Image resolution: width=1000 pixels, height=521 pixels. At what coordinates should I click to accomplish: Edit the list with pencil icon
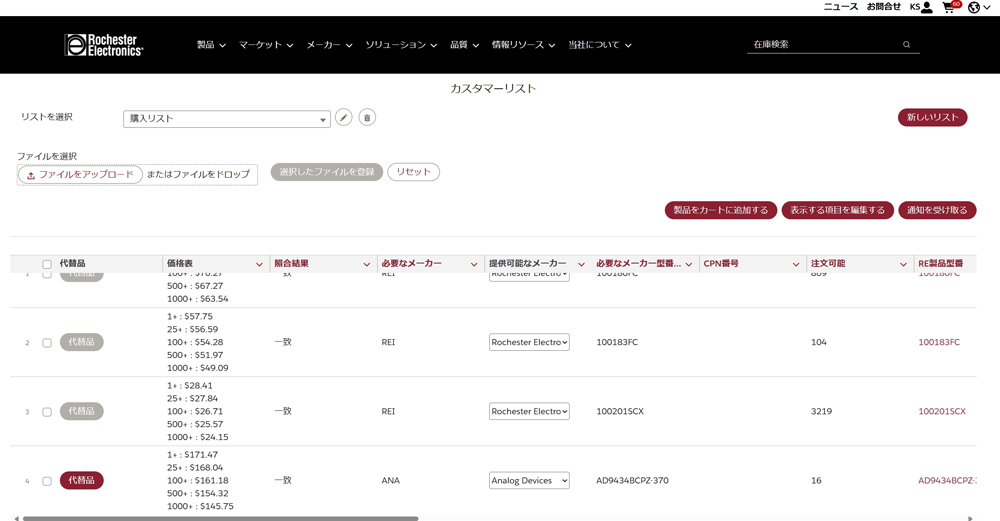[x=344, y=117]
